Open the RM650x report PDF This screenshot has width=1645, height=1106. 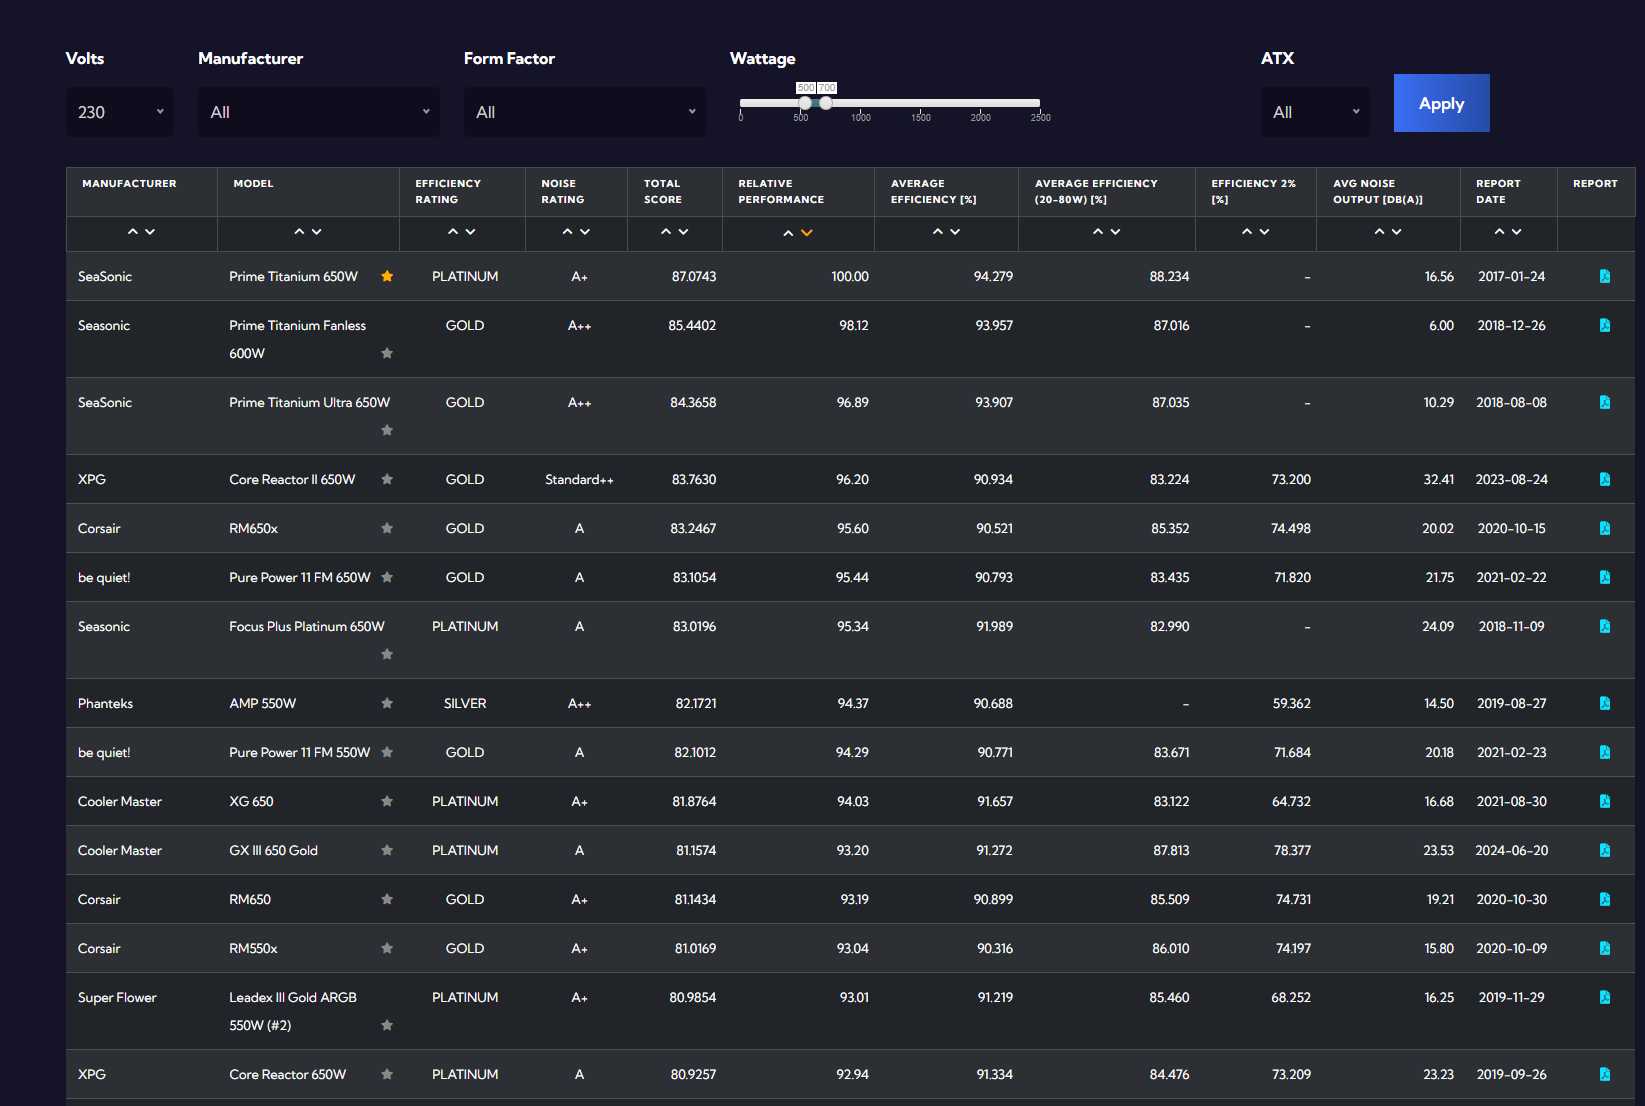point(1604,529)
